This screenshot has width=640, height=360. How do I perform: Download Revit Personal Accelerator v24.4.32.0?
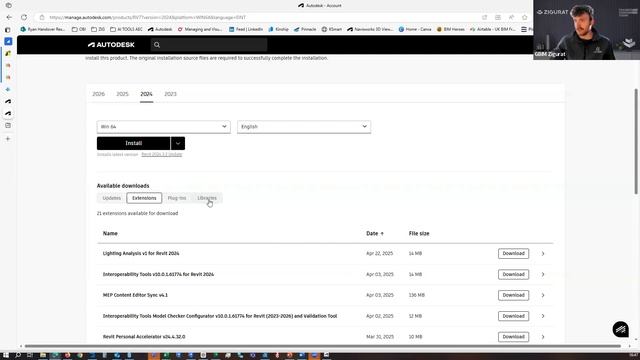pyautogui.click(x=513, y=337)
